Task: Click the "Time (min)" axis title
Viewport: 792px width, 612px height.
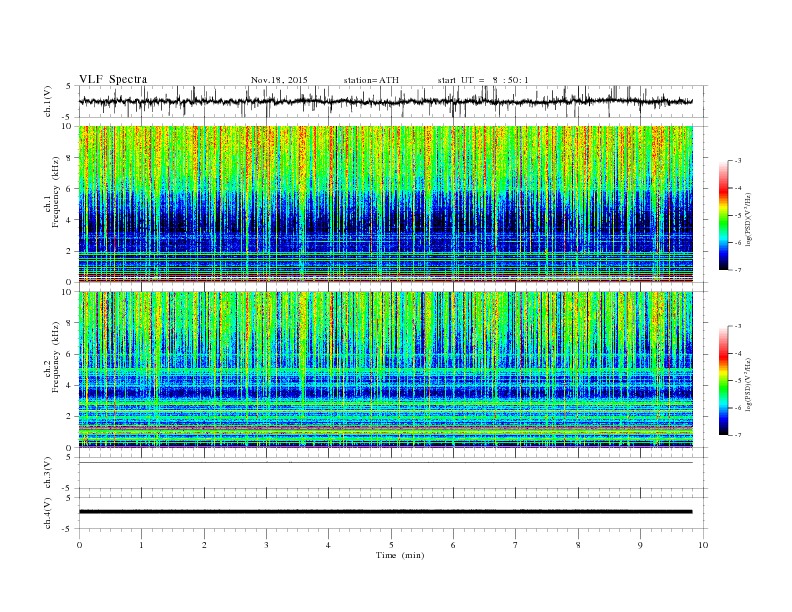Action: tap(400, 555)
